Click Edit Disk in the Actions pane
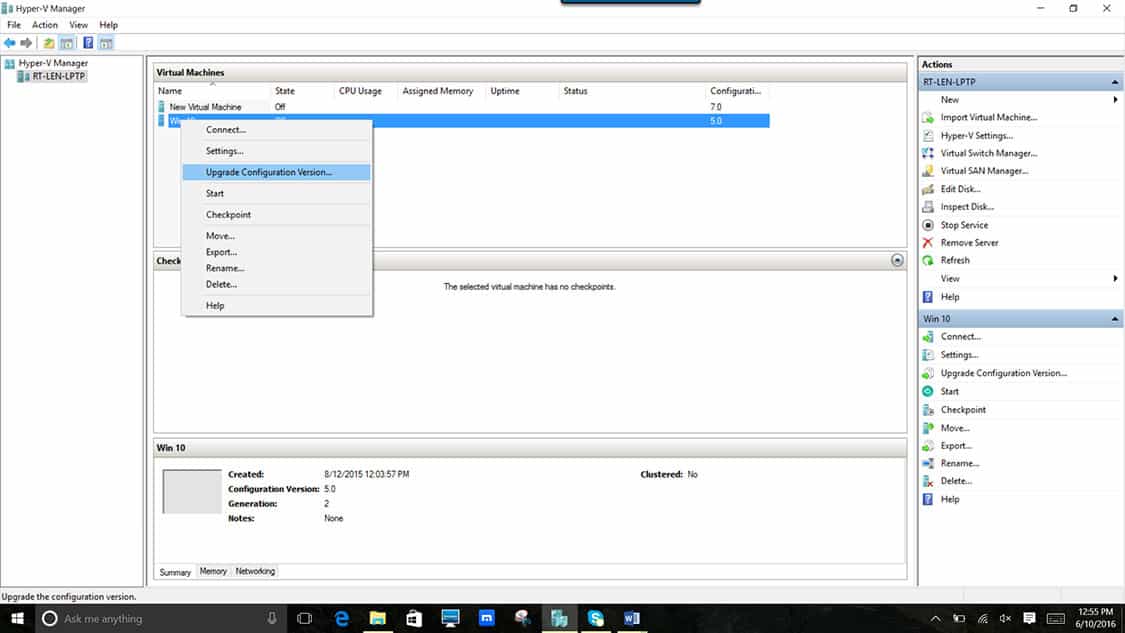The height and width of the screenshot is (633, 1125). [960, 189]
